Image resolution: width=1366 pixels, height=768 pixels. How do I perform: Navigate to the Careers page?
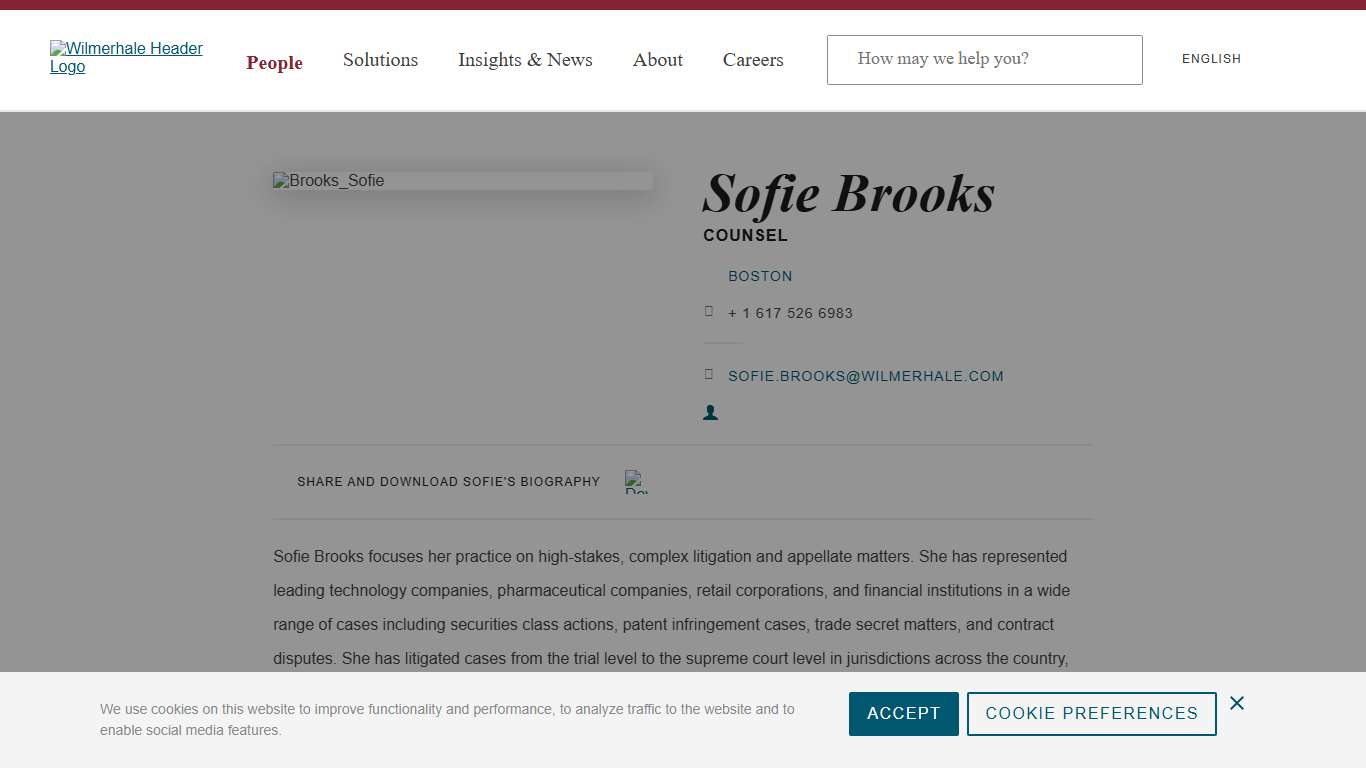pos(753,60)
